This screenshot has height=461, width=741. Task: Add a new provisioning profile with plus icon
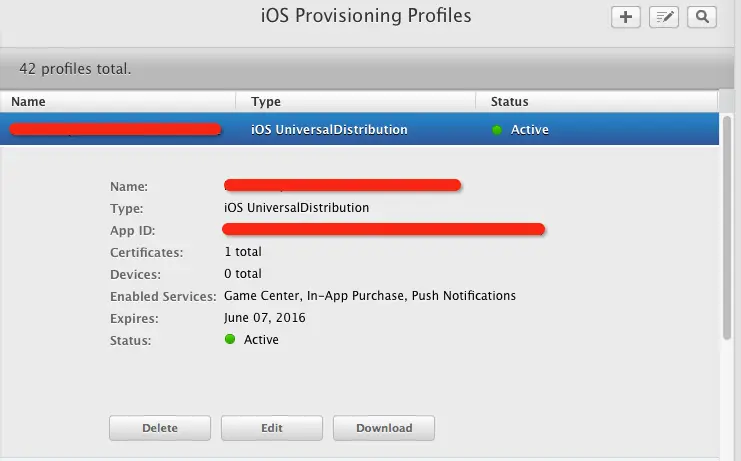[626, 17]
